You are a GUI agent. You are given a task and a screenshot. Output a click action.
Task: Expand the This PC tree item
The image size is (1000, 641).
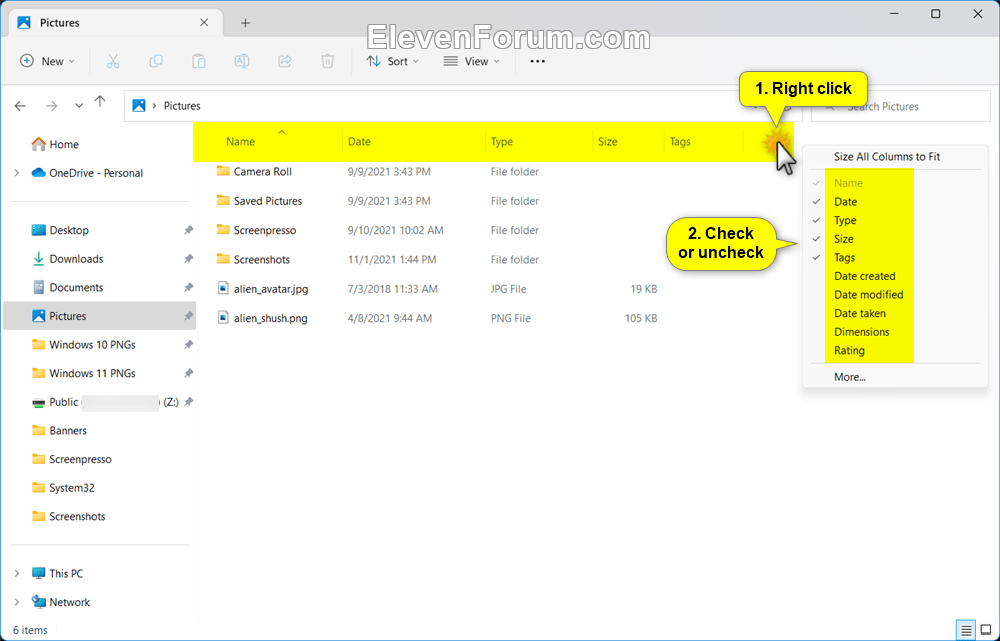pos(19,573)
